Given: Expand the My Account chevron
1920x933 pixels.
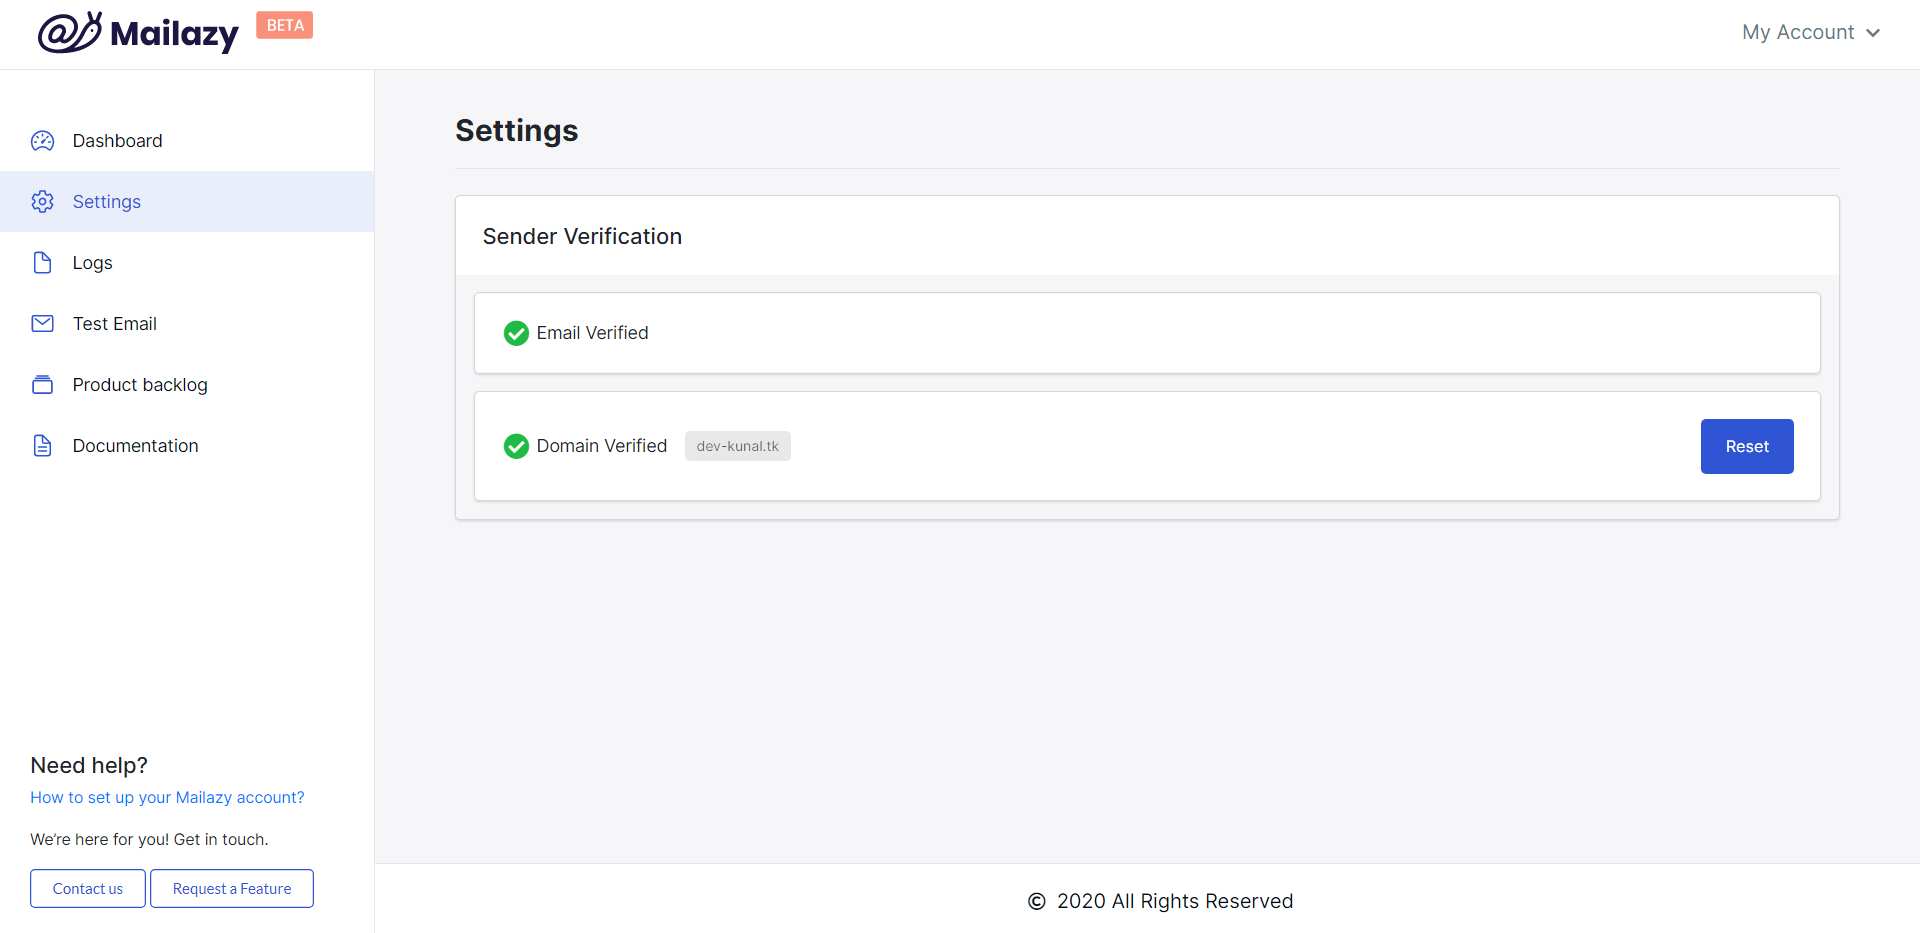Looking at the screenshot, I should (1873, 33).
